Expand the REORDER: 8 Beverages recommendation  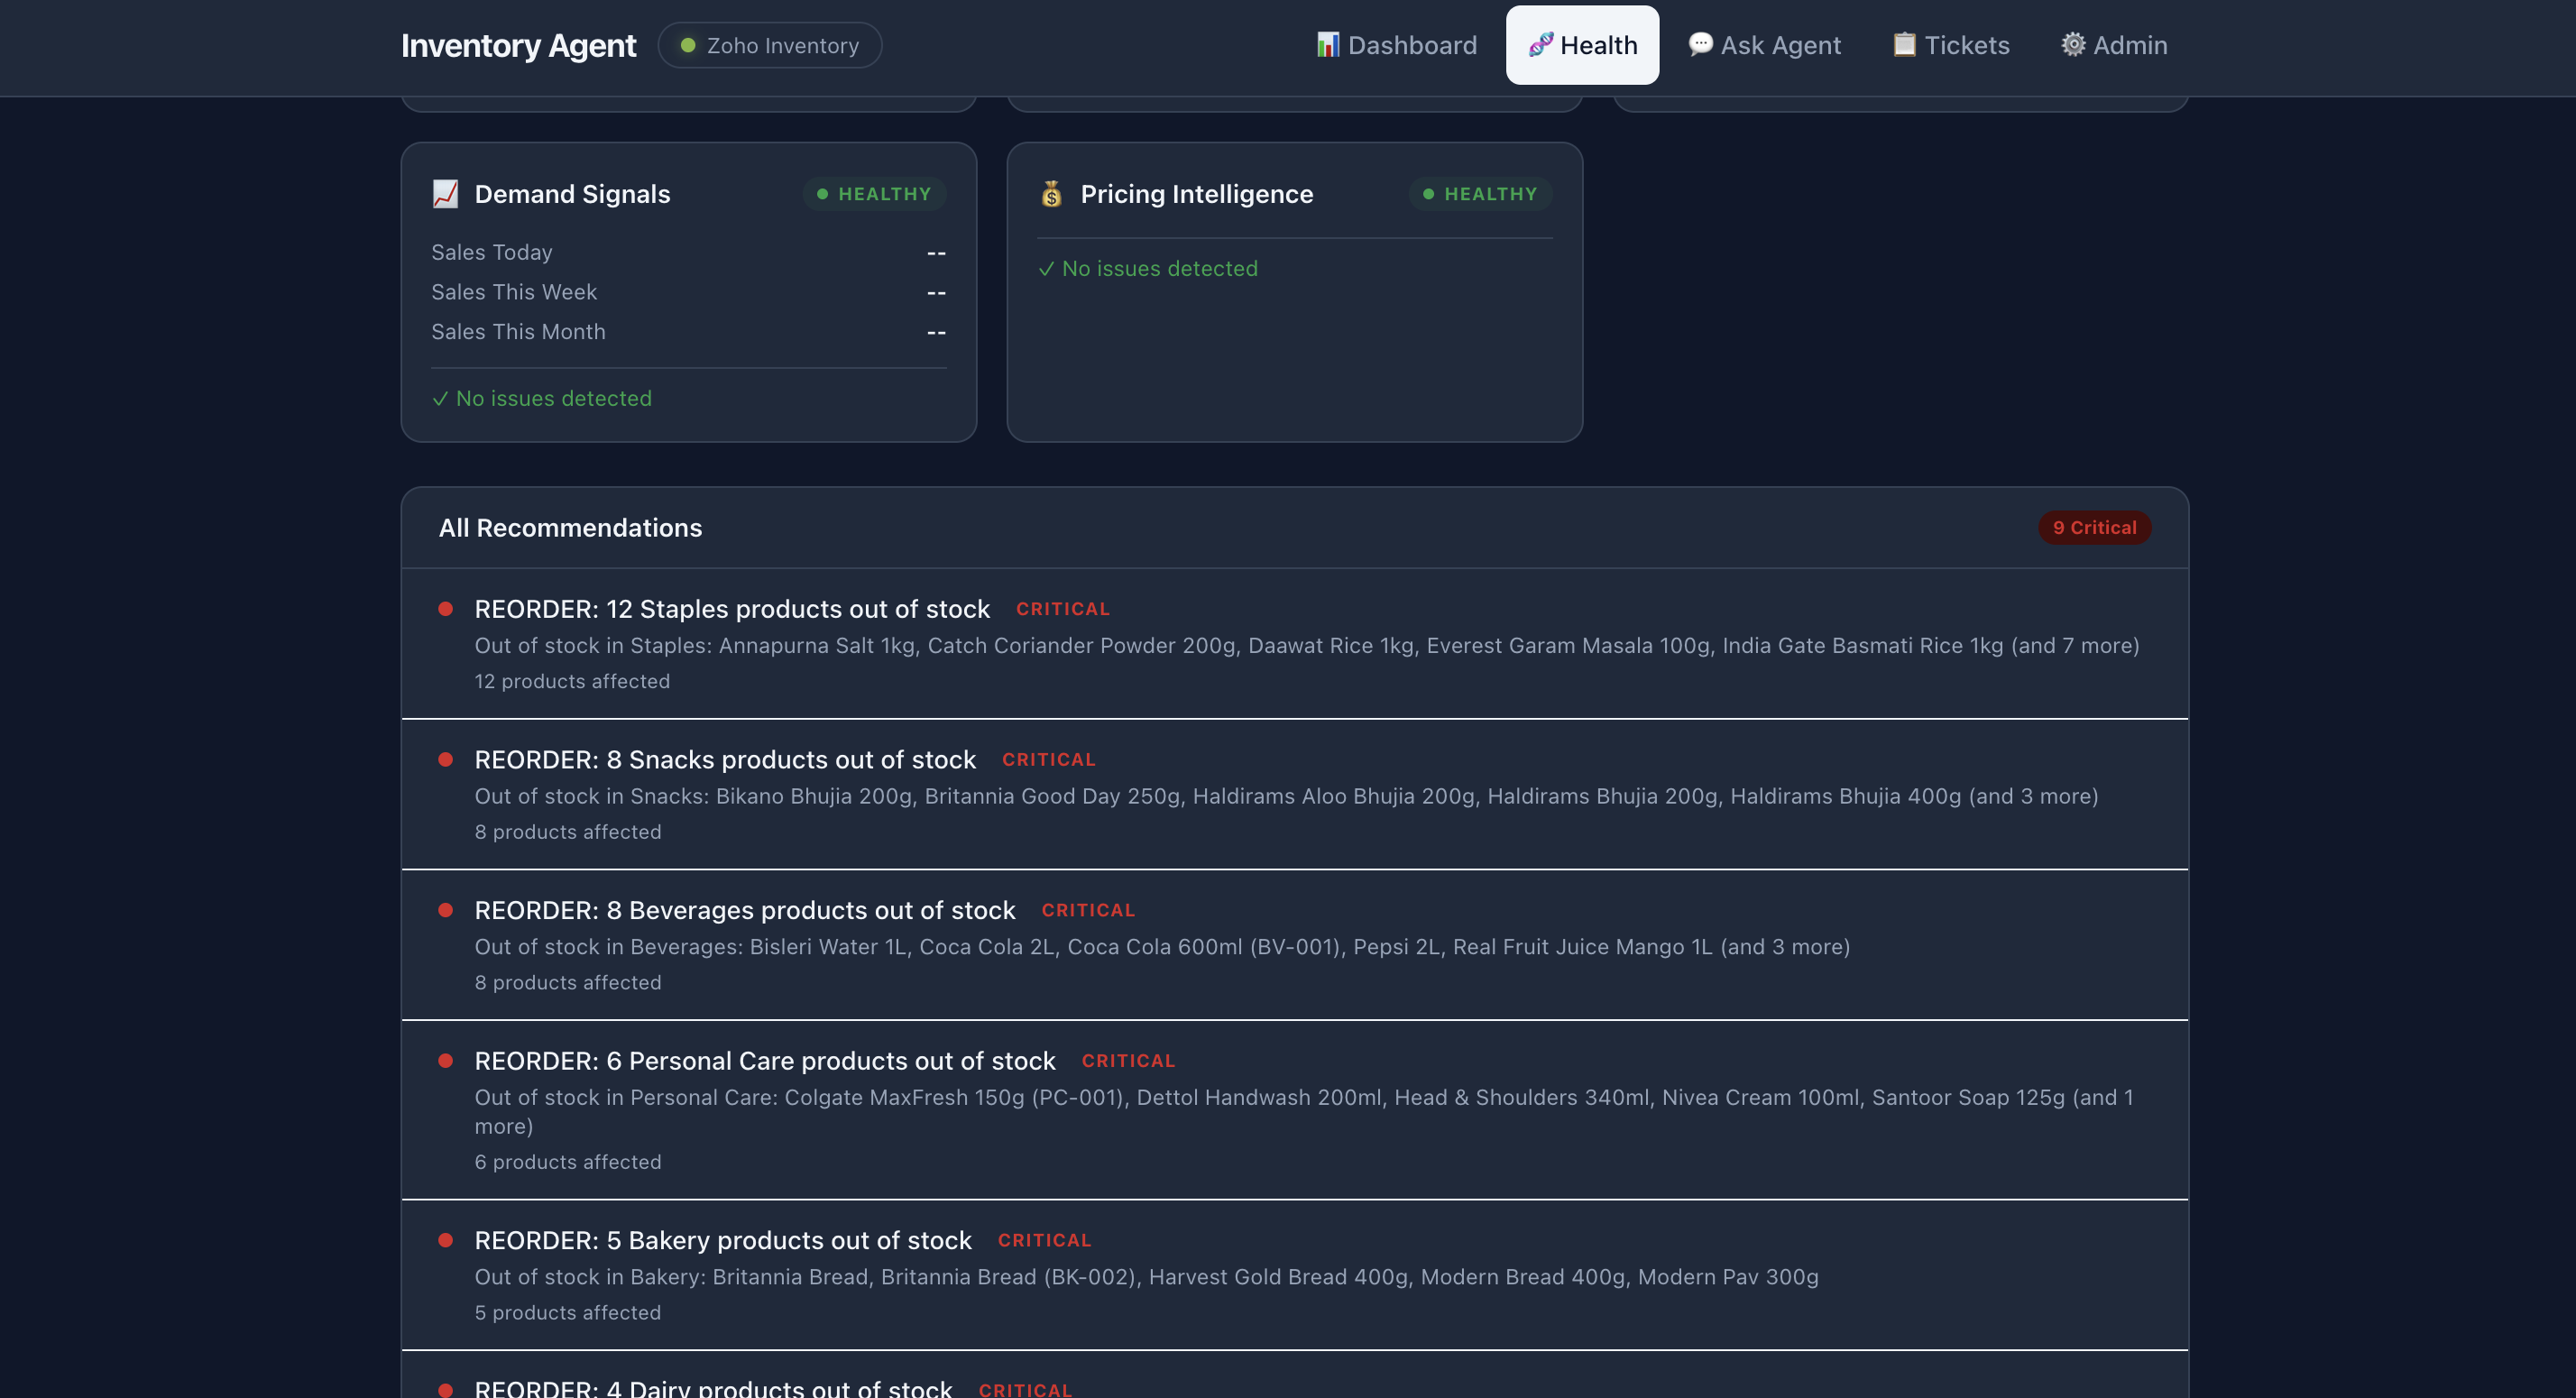click(x=744, y=910)
